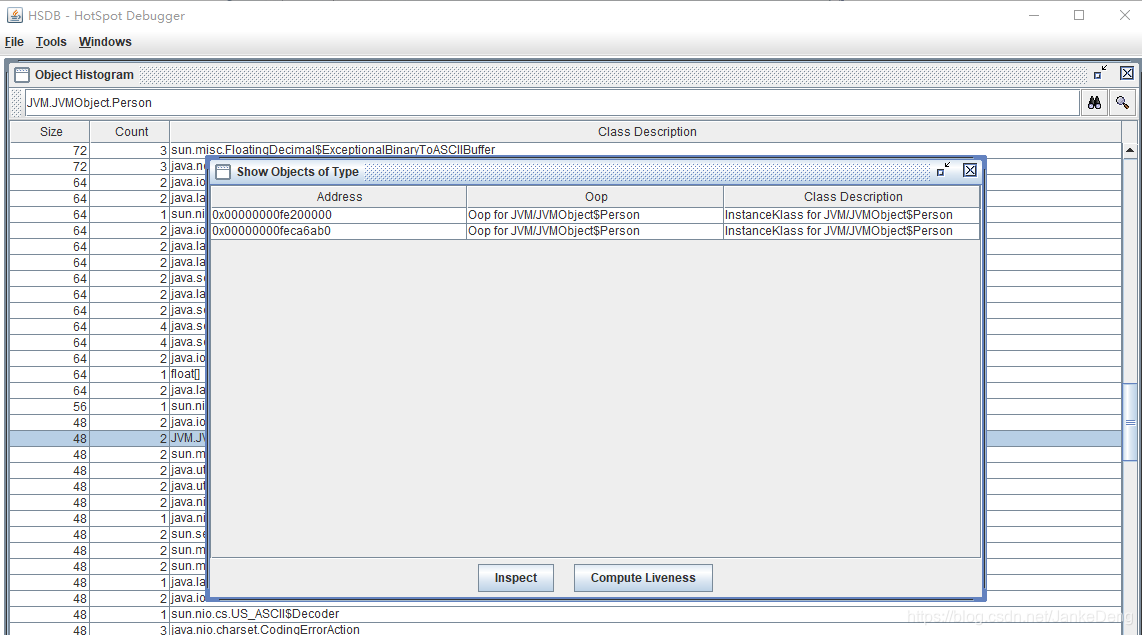Select the sun.nio.cs.US_ASCII$Decoder row
The image size is (1142, 635).
pyautogui.click(x=565, y=614)
